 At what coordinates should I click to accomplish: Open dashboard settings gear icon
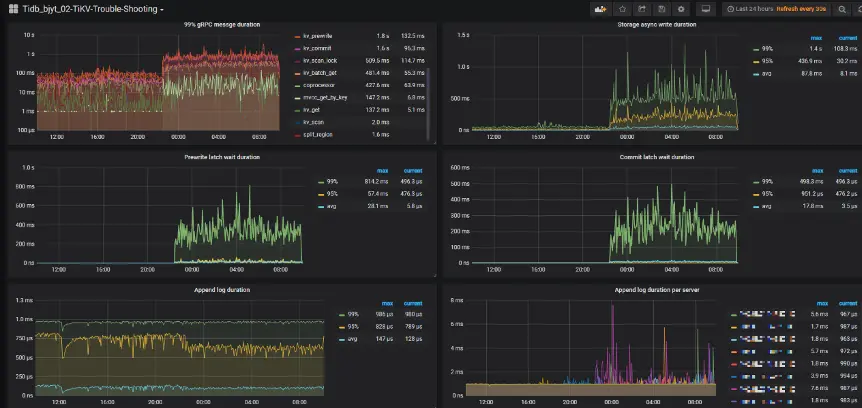[681, 9]
